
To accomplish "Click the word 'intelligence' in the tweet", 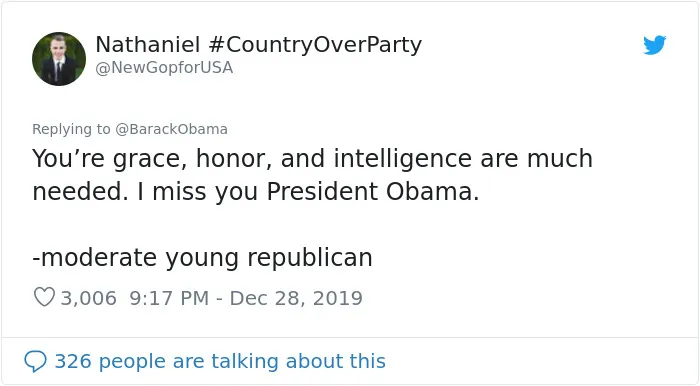I will 403,159.
